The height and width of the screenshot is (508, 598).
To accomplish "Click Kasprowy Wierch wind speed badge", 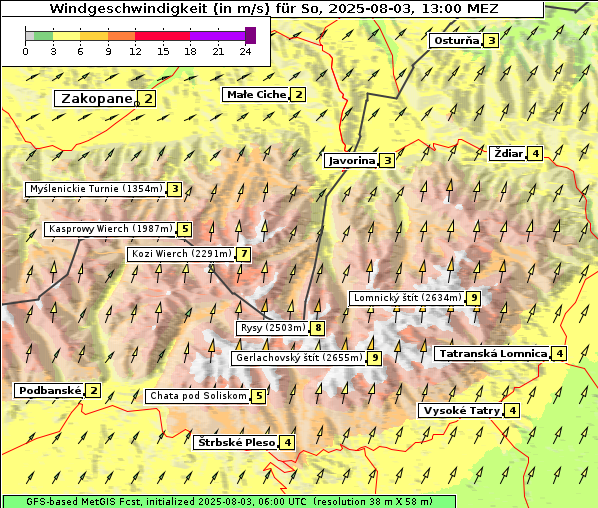I will [185, 229].
